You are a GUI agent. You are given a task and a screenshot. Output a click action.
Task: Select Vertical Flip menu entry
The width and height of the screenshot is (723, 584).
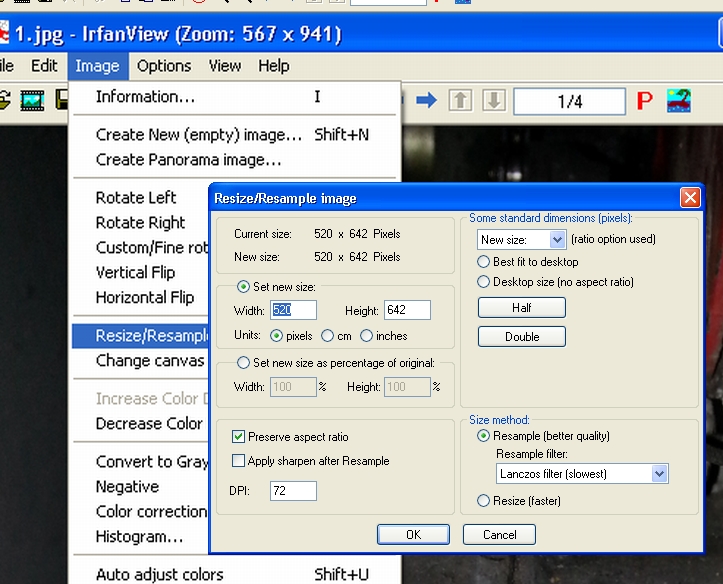coord(140,272)
